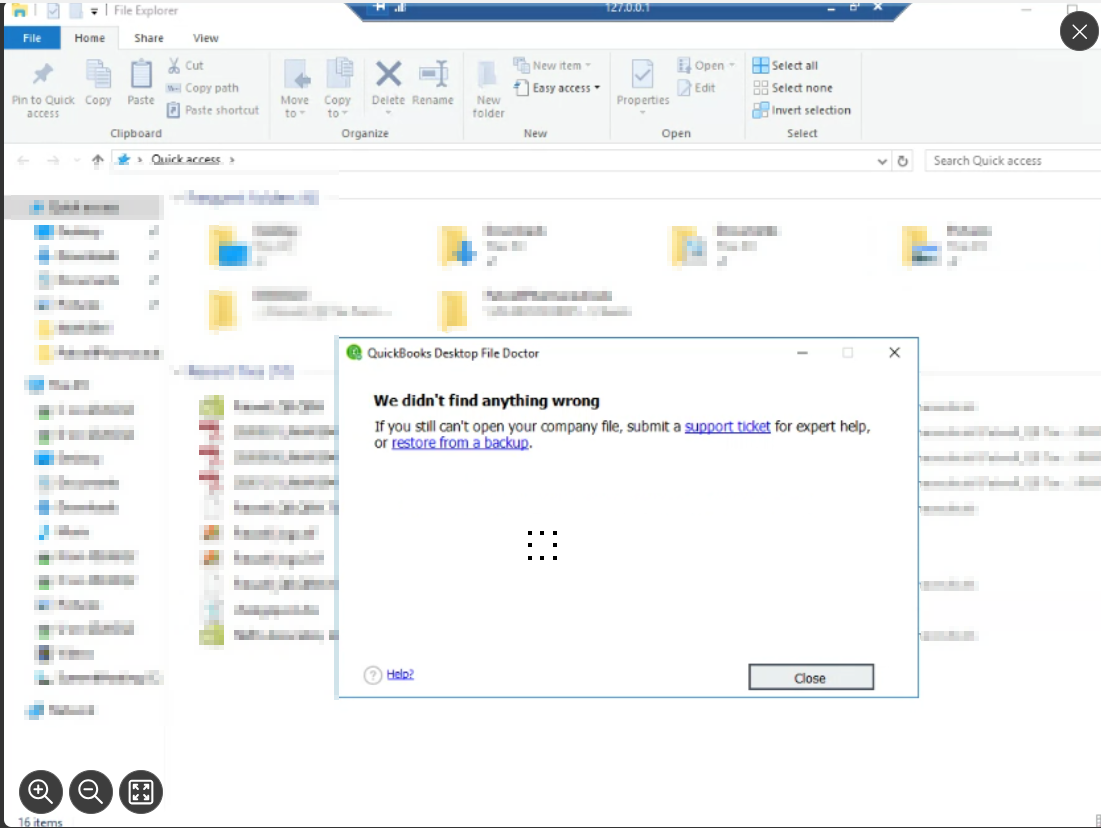
Task: Refresh the Quick access view
Action: (902, 161)
